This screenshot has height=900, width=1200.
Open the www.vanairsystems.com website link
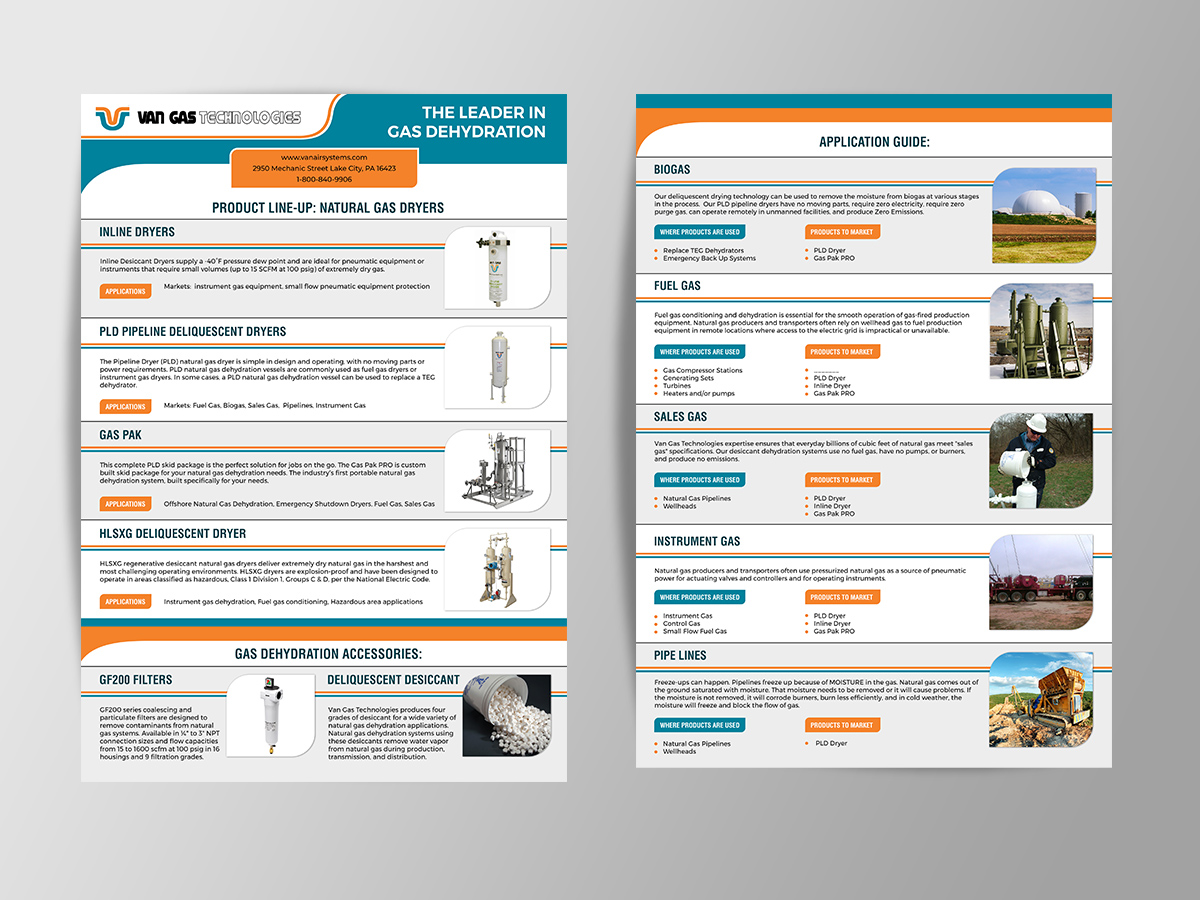(x=324, y=157)
